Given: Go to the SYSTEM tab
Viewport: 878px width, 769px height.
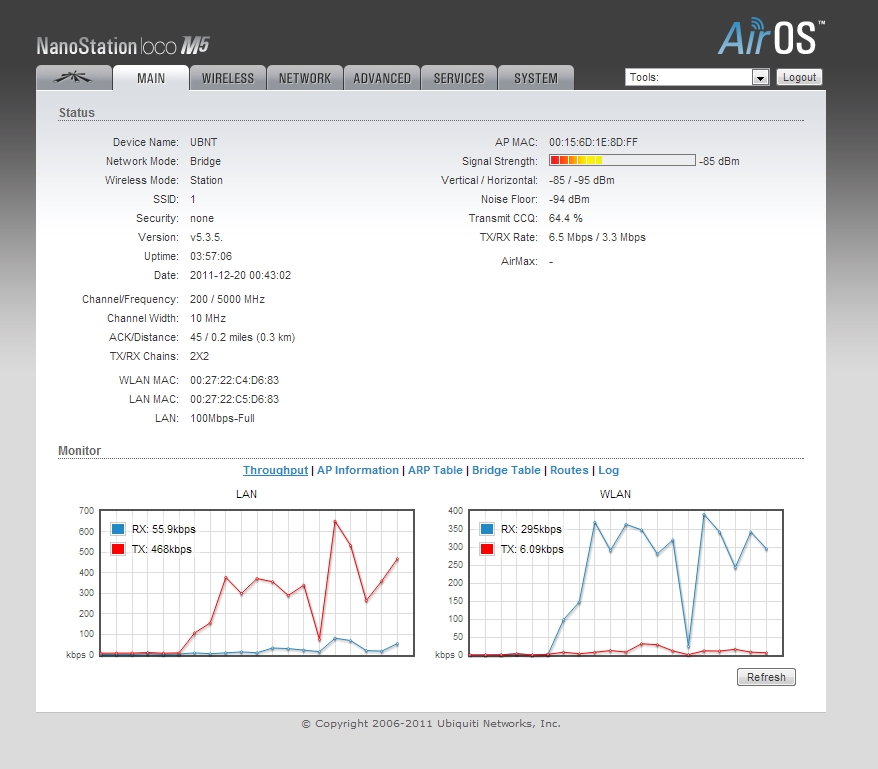Looking at the screenshot, I should click(x=535, y=78).
